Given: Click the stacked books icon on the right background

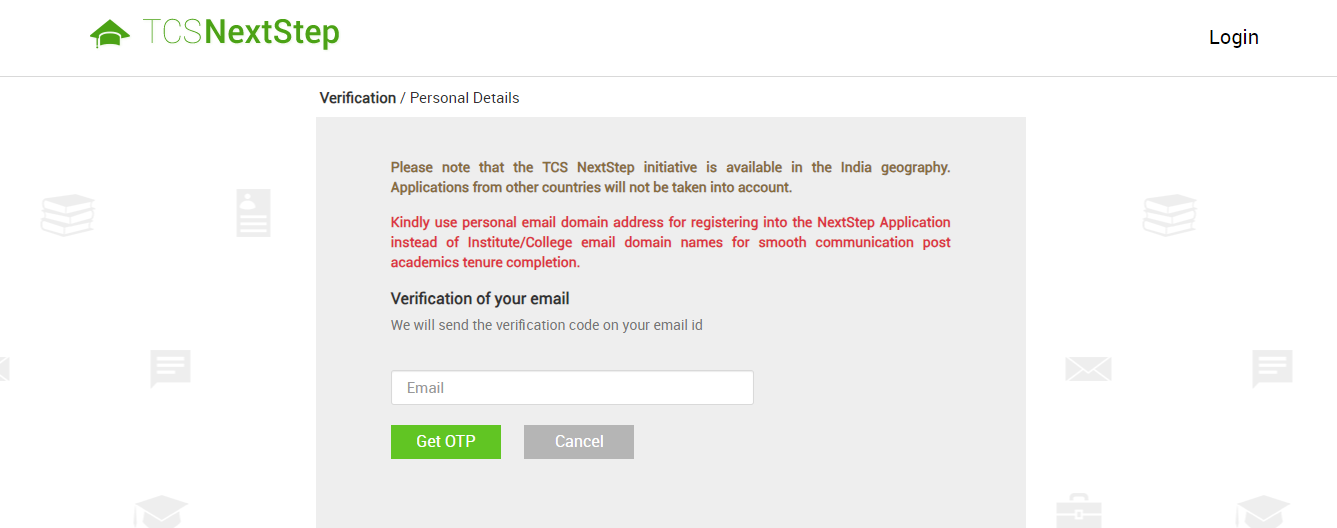Looking at the screenshot, I should [x=1169, y=215].
